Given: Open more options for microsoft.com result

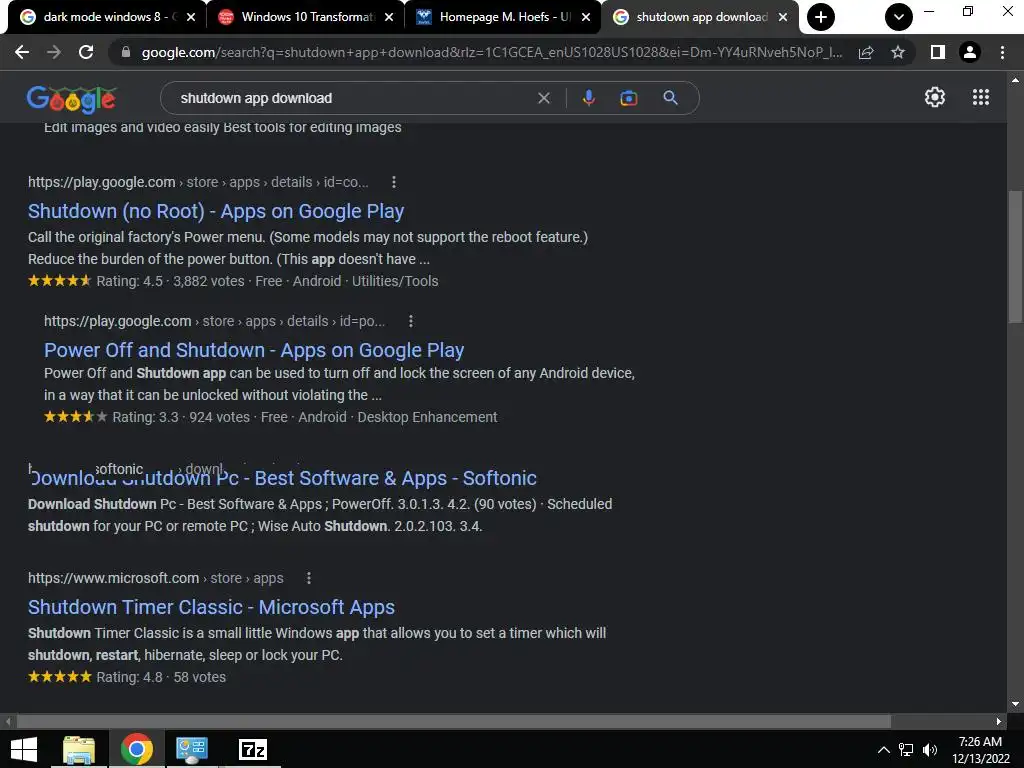Looking at the screenshot, I should point(308,579).
